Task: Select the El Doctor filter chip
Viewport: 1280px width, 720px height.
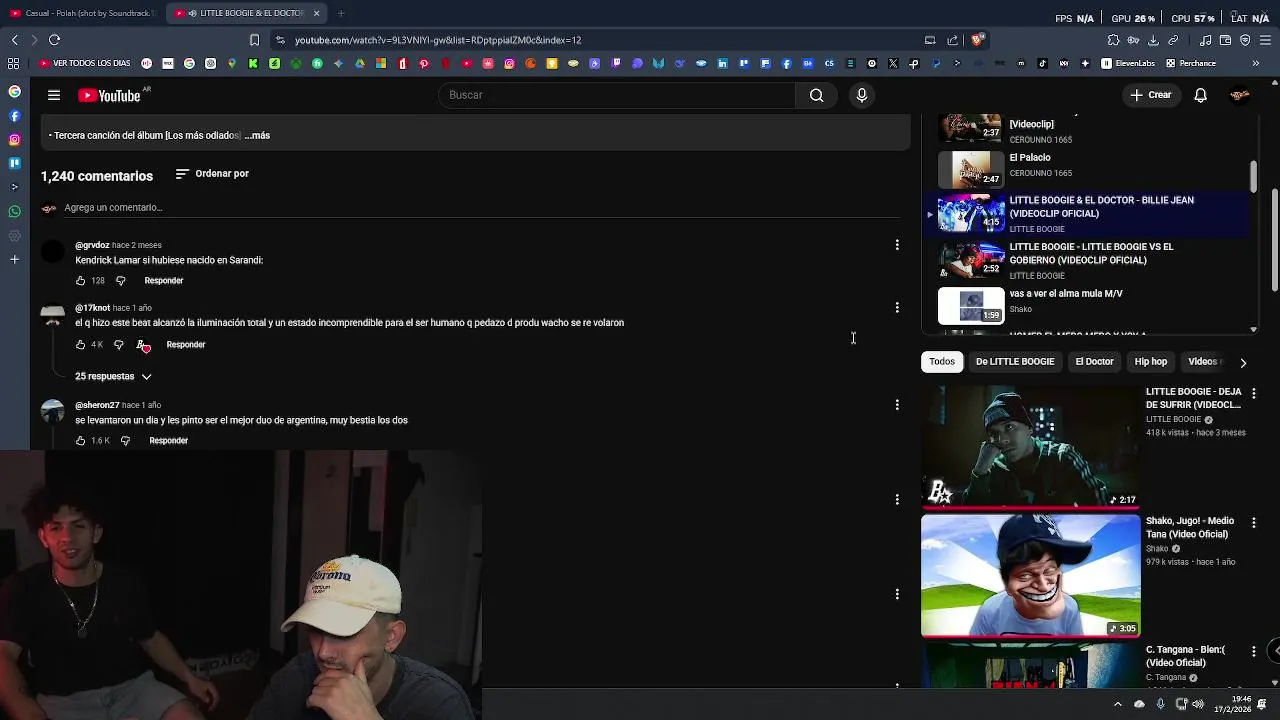Action: point(1094,362)
